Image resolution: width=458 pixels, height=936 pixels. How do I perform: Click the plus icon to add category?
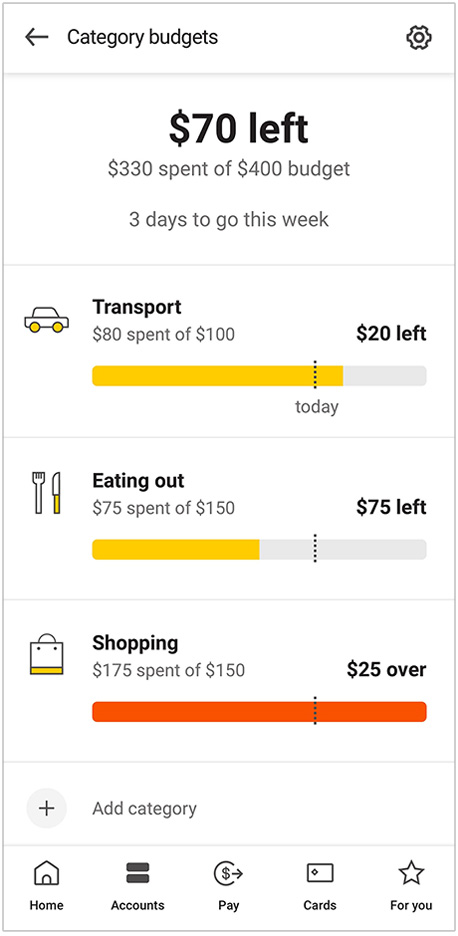(x=47, y=808)
